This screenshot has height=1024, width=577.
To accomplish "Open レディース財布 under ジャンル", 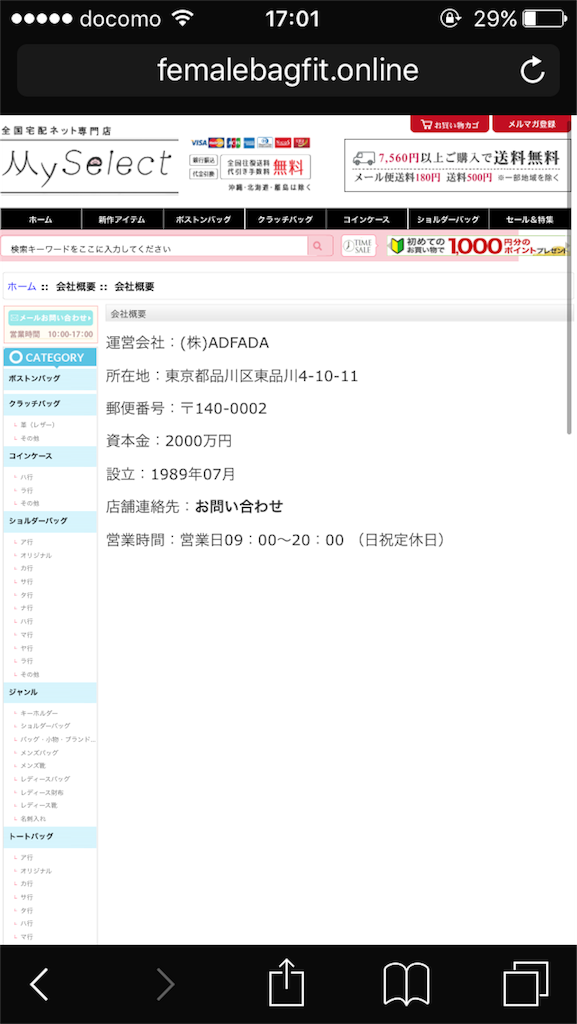I will (x=42, y=792).
